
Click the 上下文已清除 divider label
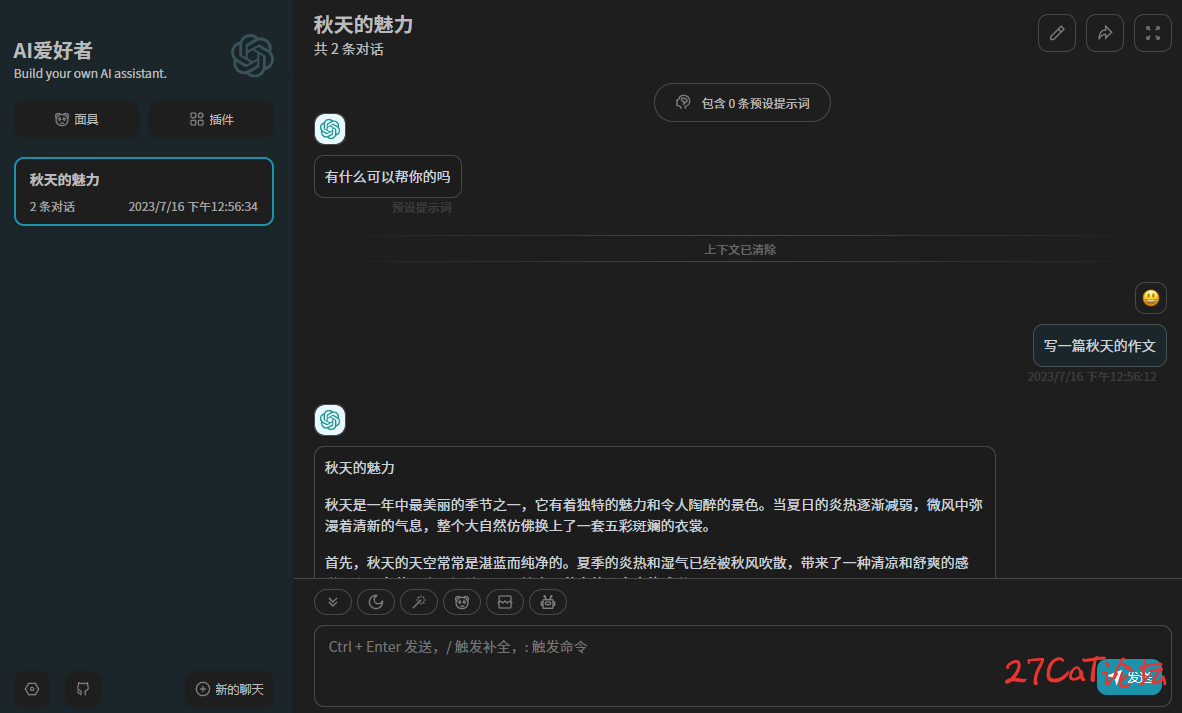tap(740, 249)
